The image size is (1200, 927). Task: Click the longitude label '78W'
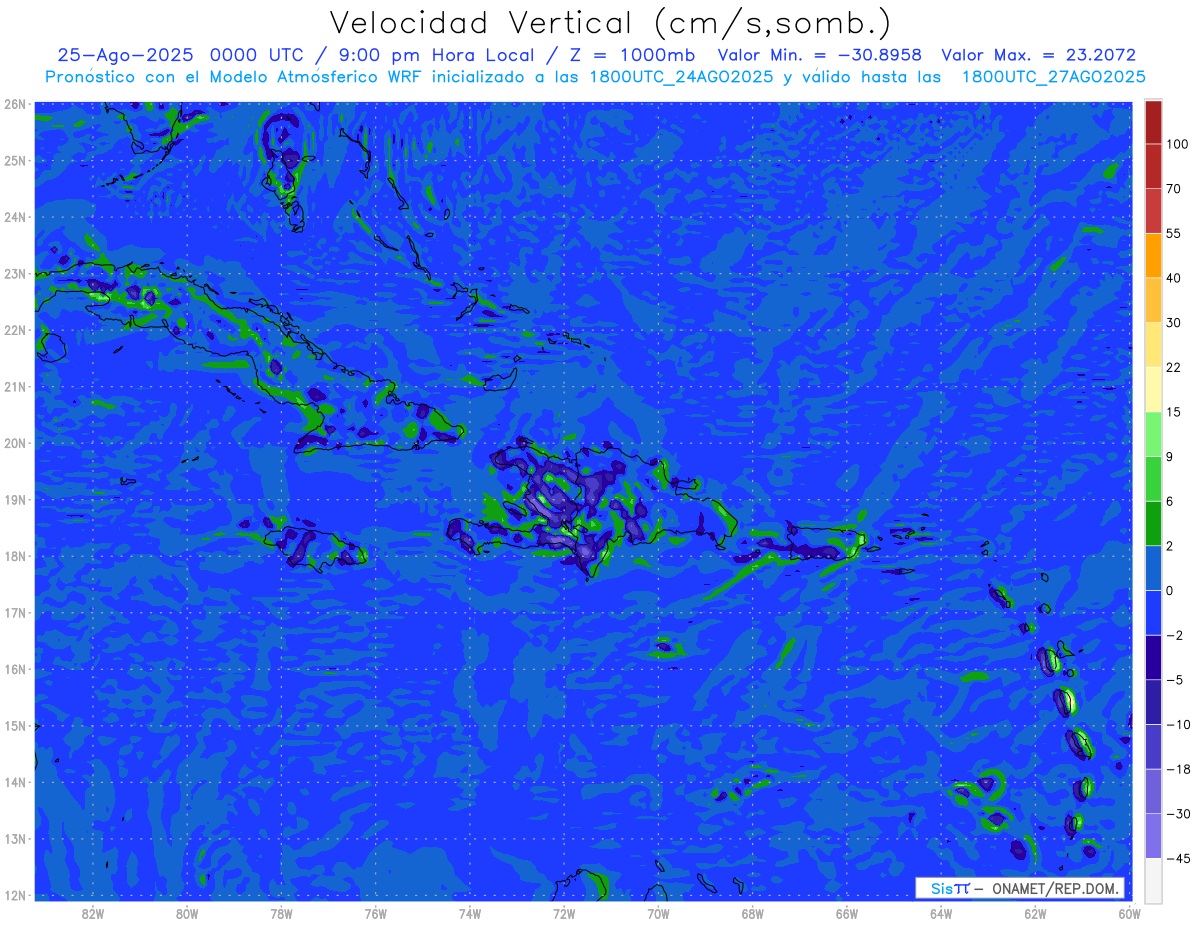(x=281, y=913)
